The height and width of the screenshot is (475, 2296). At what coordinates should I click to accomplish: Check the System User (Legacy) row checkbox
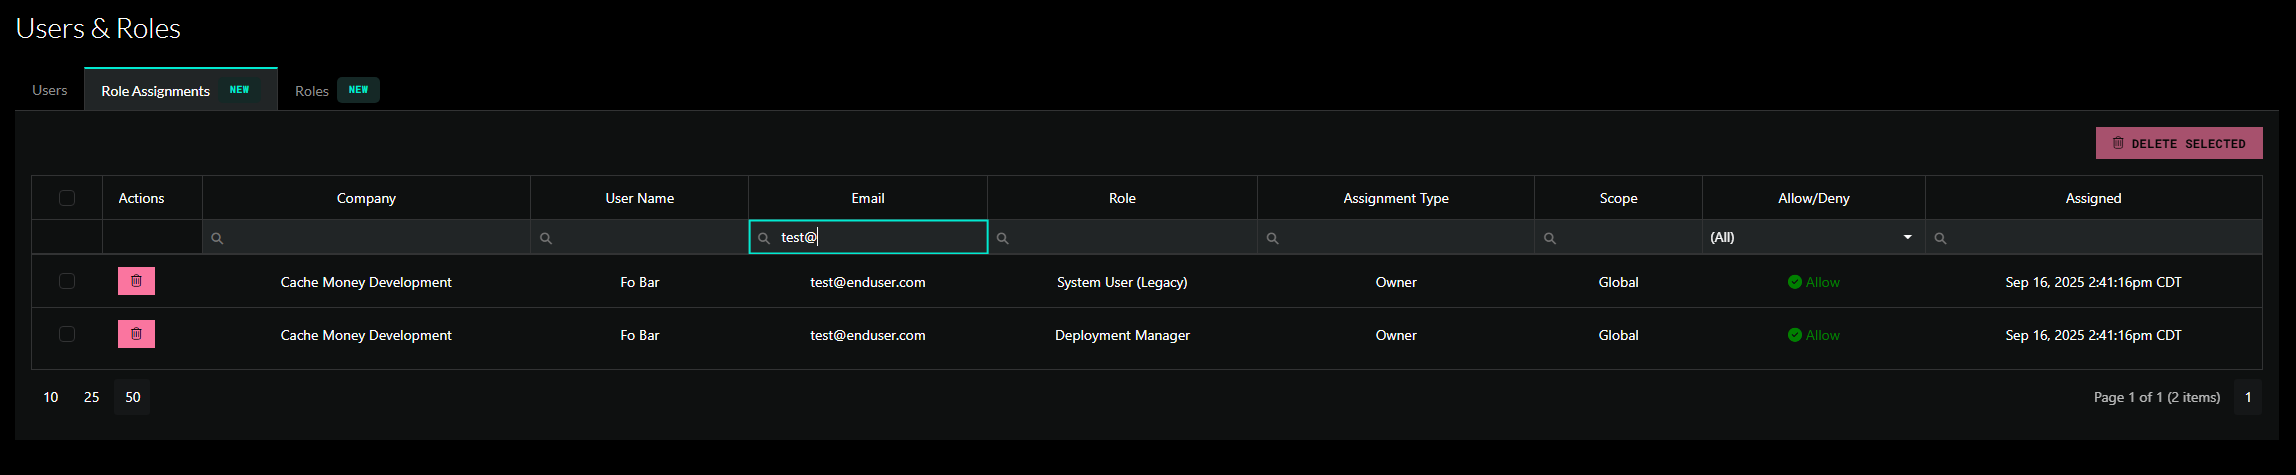[x=67, y=281]
